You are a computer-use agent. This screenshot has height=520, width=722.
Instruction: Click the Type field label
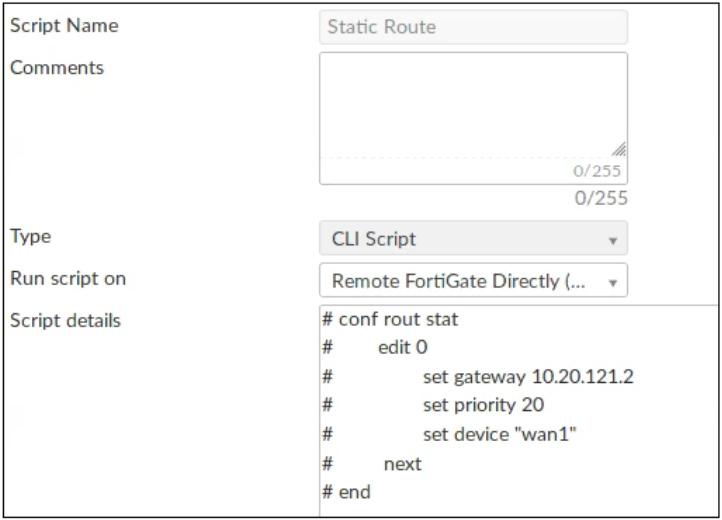[28, 238]
